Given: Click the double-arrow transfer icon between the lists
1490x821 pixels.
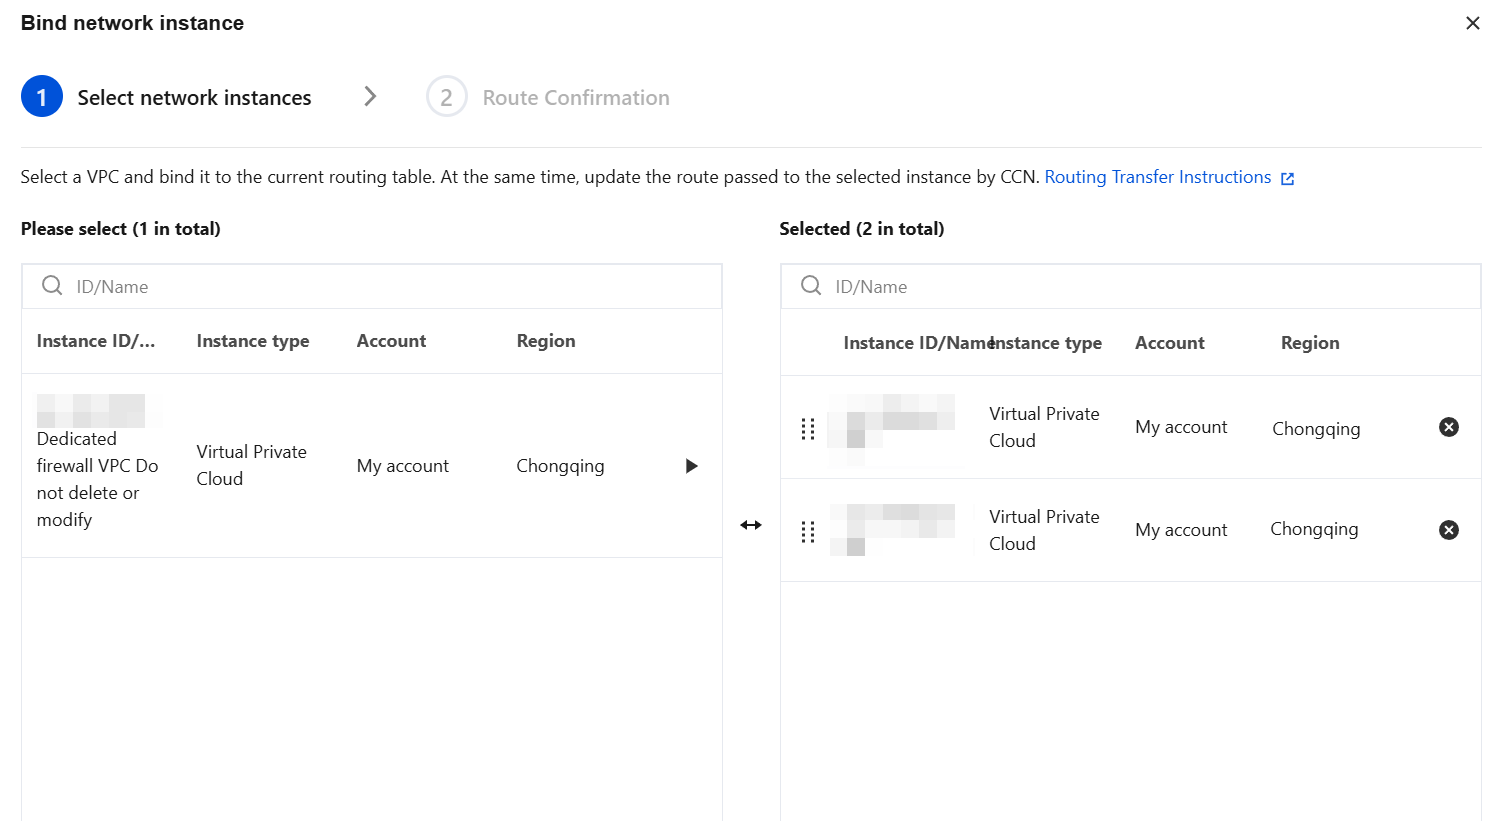Looking at the screenshot, I should pos(751,525).
